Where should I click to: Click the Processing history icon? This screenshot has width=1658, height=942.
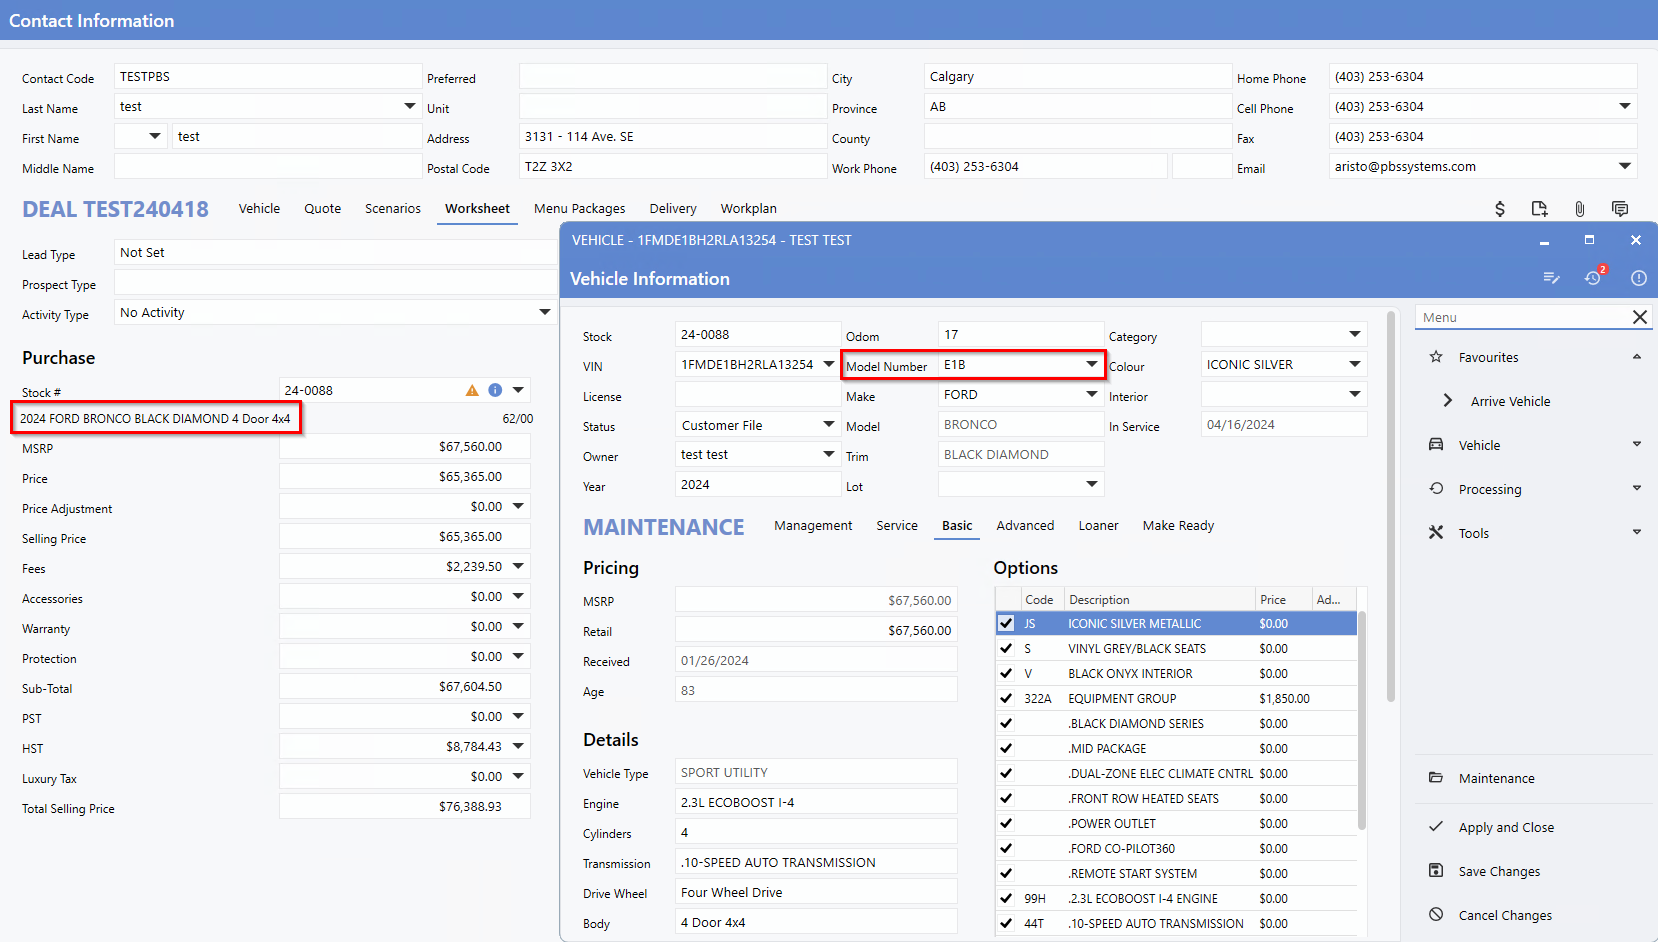pos(1436,488)
